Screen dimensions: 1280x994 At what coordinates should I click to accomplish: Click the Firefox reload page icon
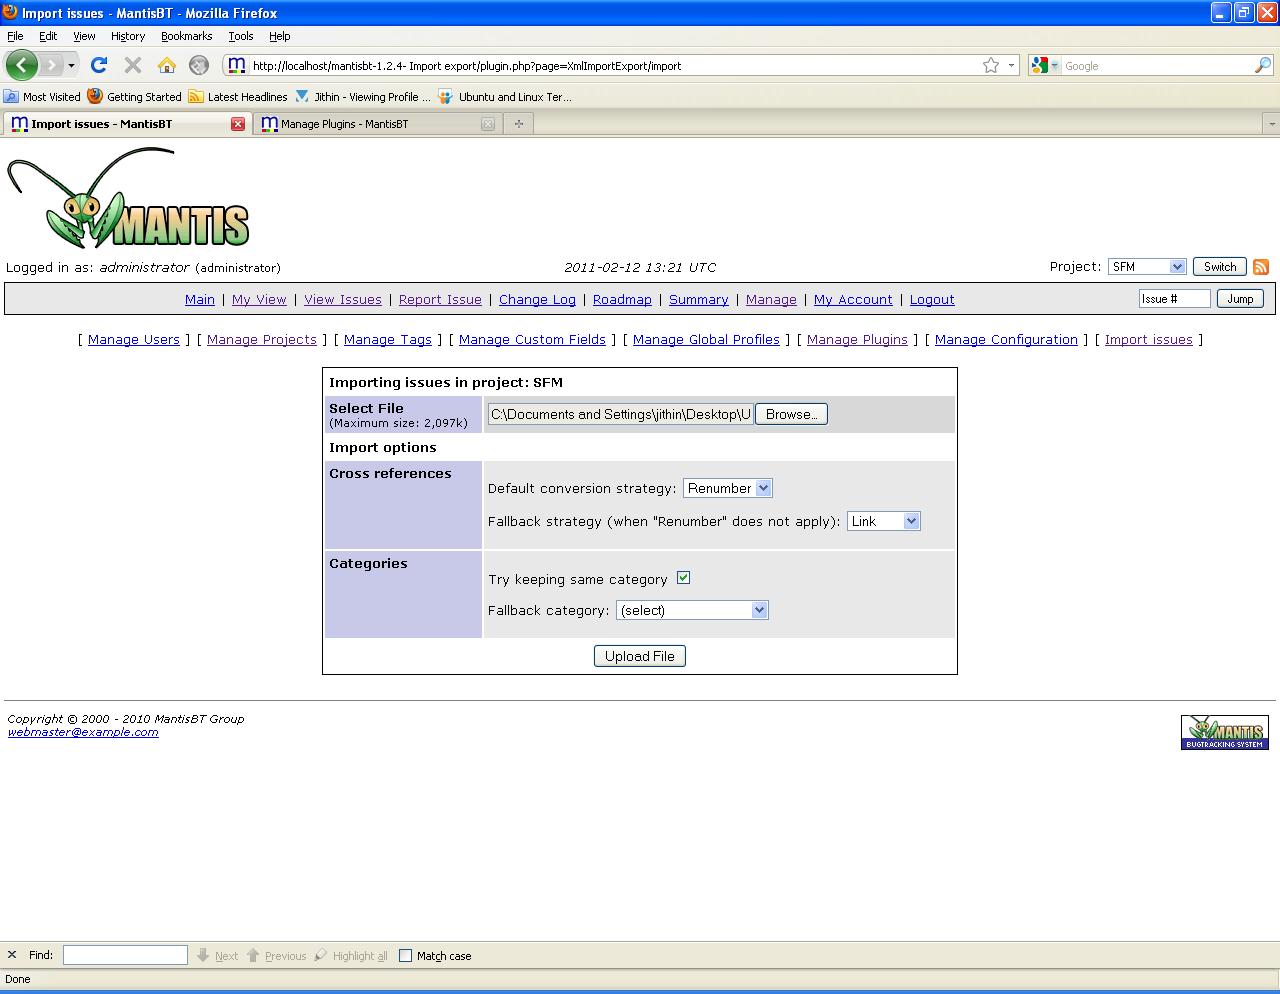[98, 65]
